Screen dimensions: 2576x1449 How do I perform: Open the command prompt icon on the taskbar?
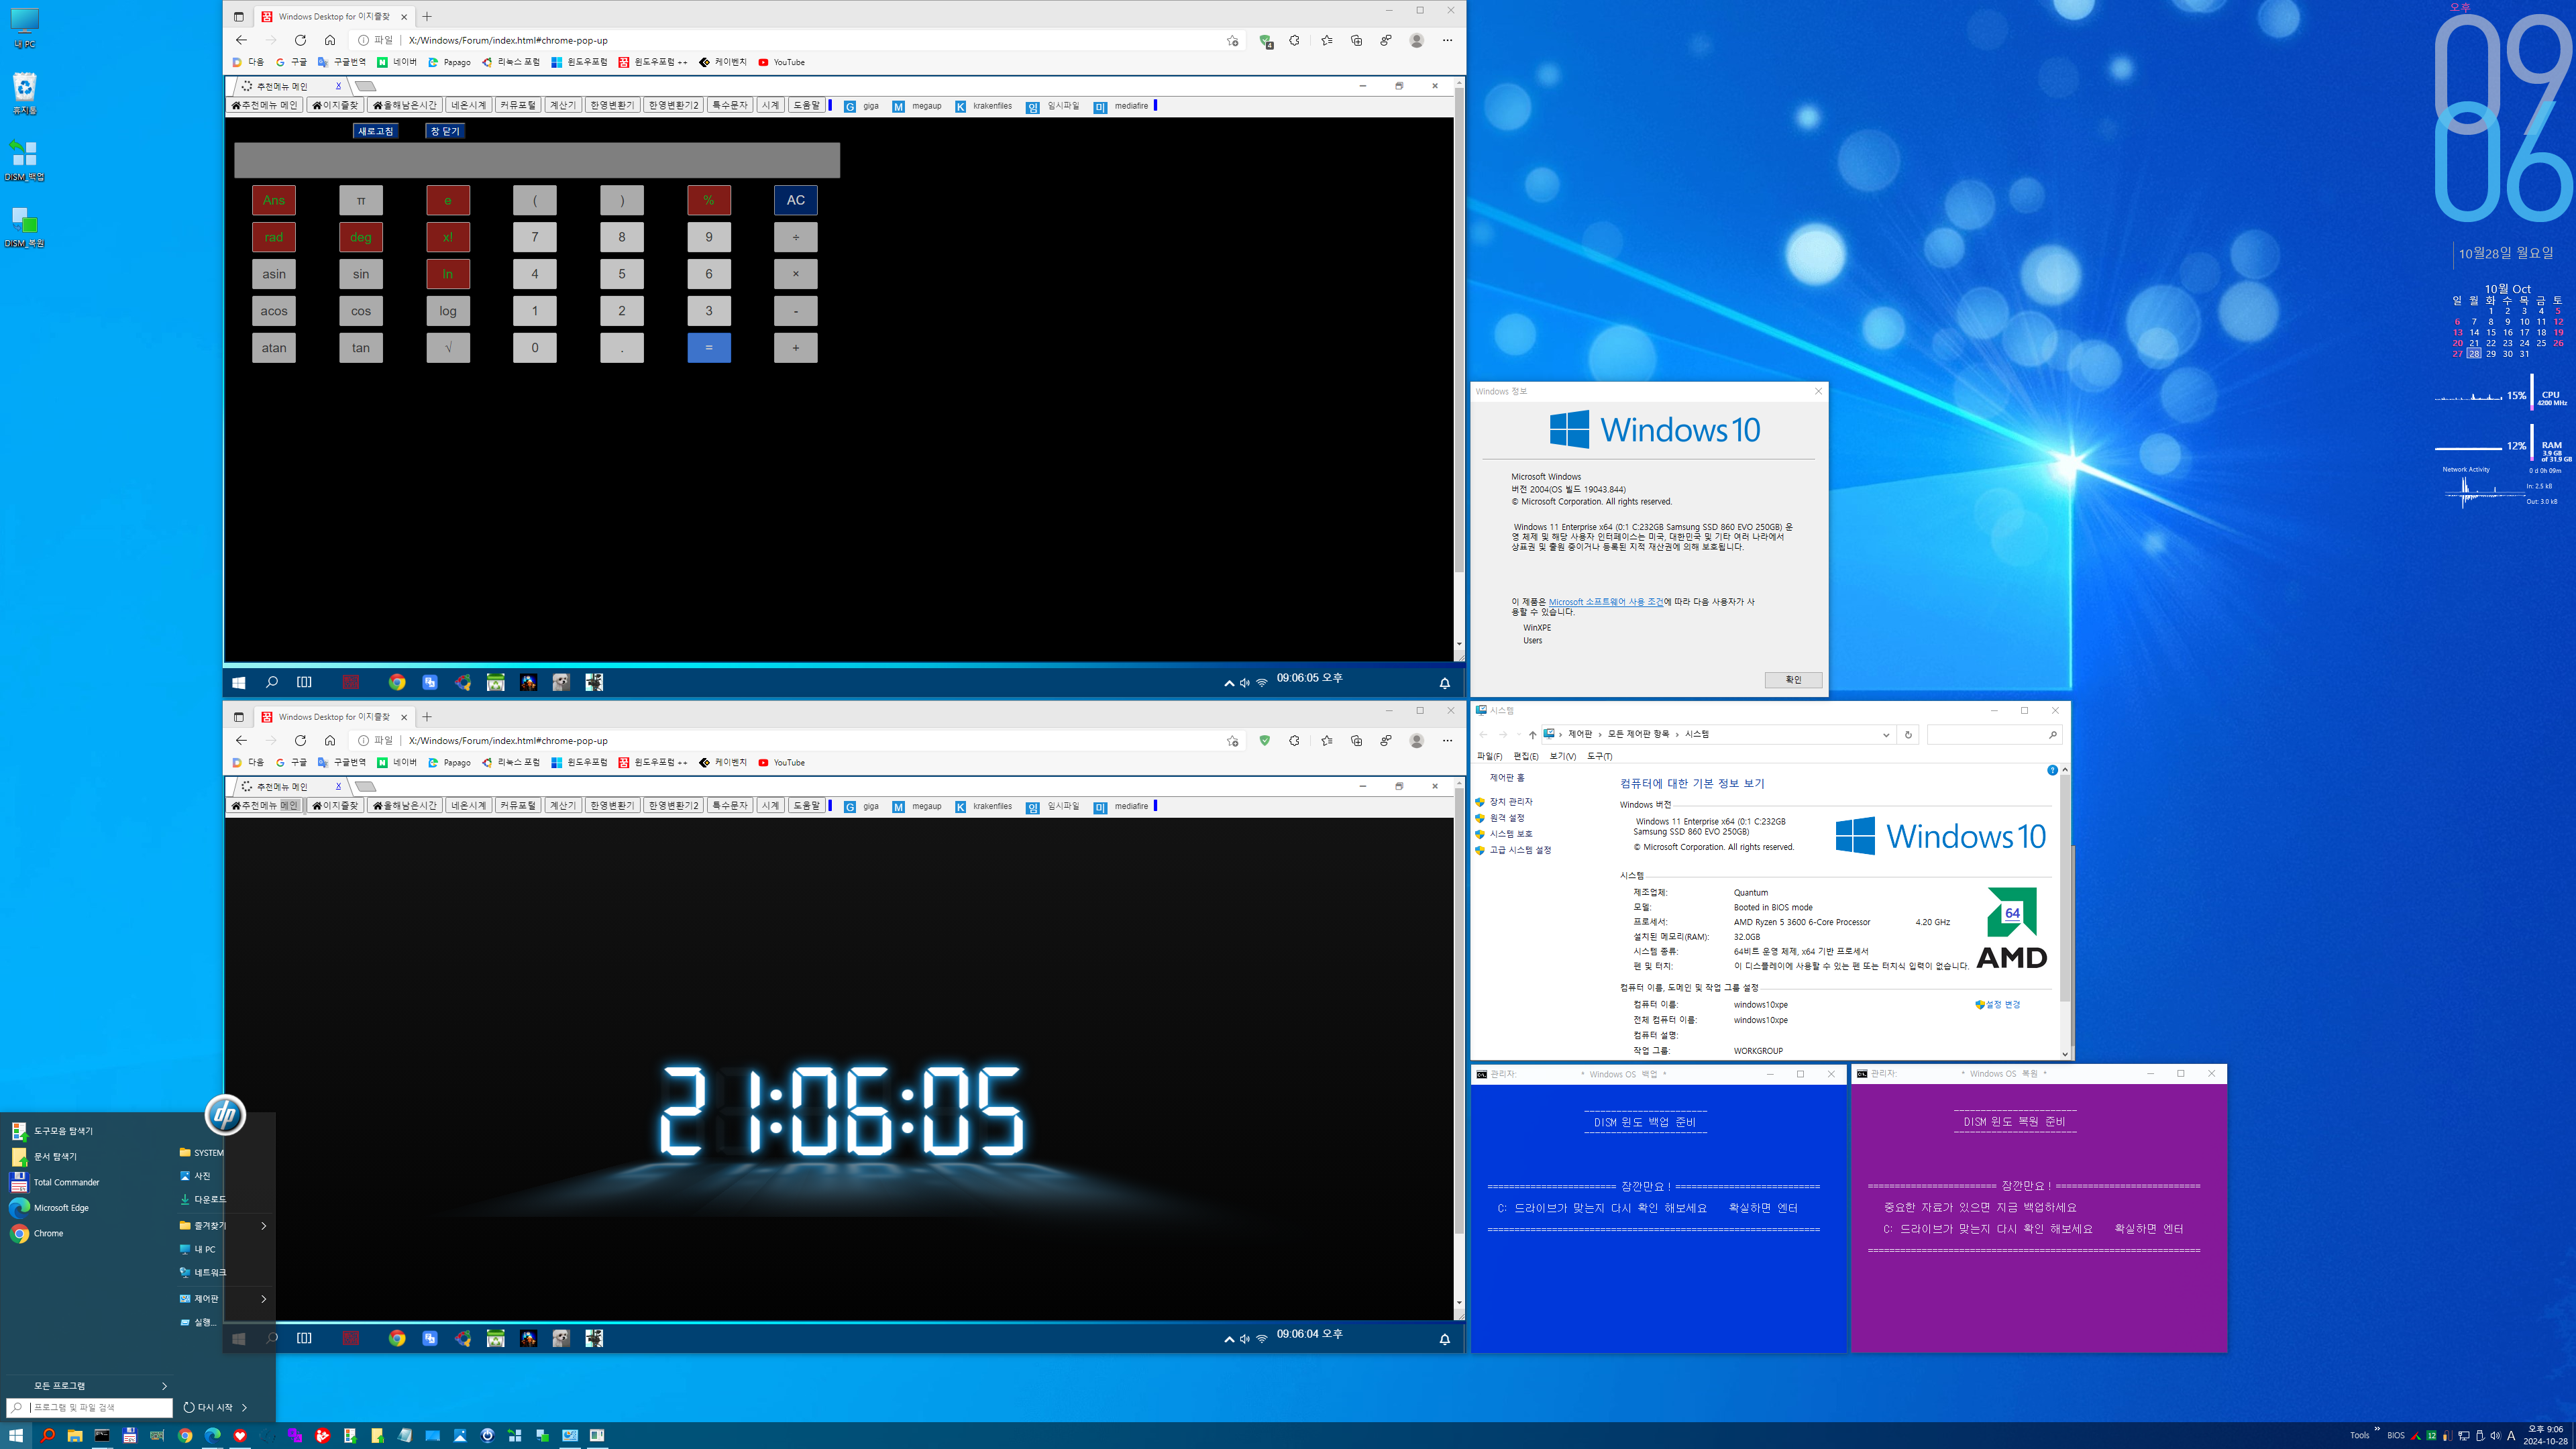click(x=102, y=1435)
